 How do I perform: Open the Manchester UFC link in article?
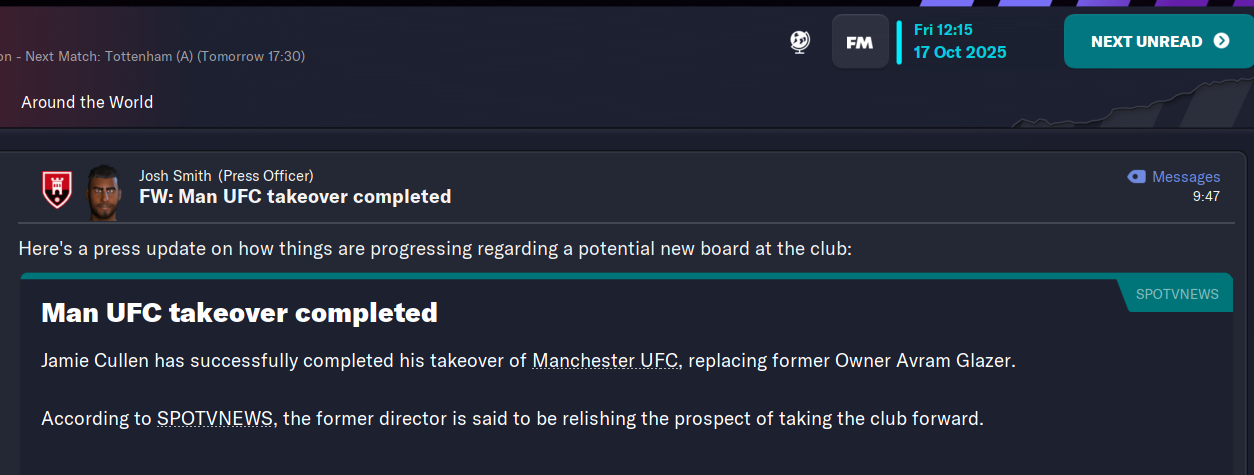point(606,360)
